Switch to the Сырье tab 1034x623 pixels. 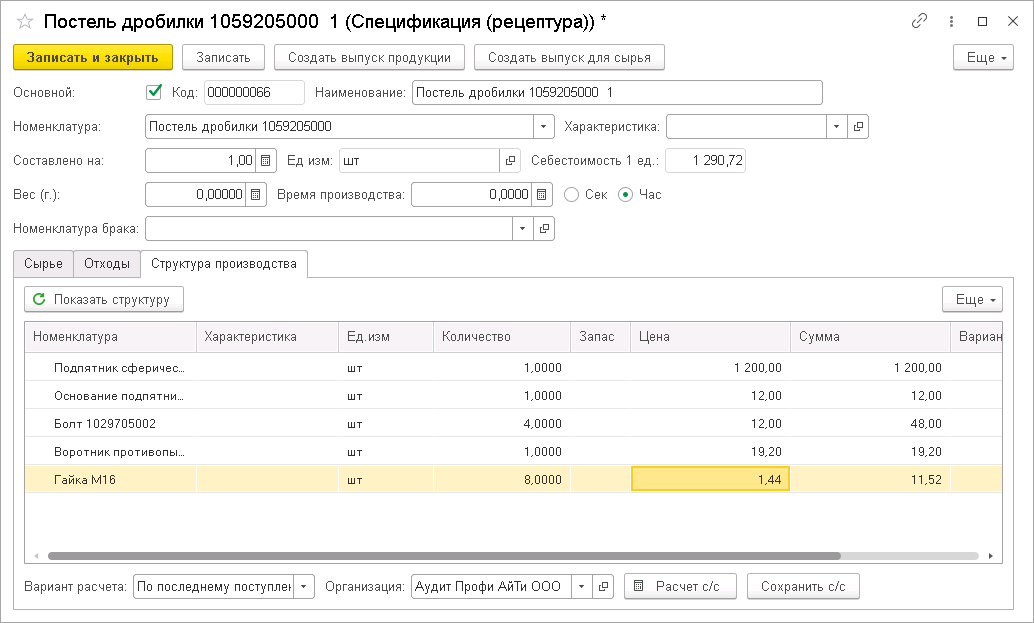[43, 264]
